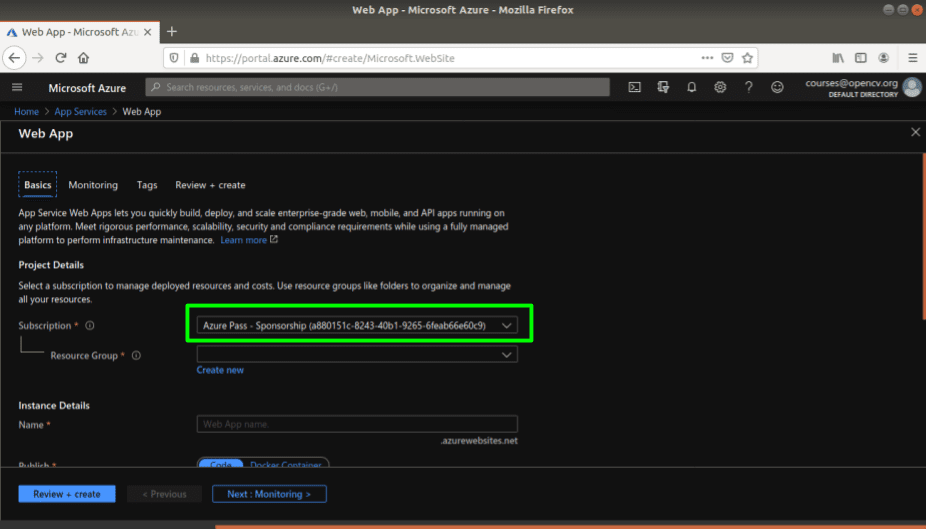Expand the Subscription dropdown
Screen dimensions: 926x530
[x=357, y=326]
